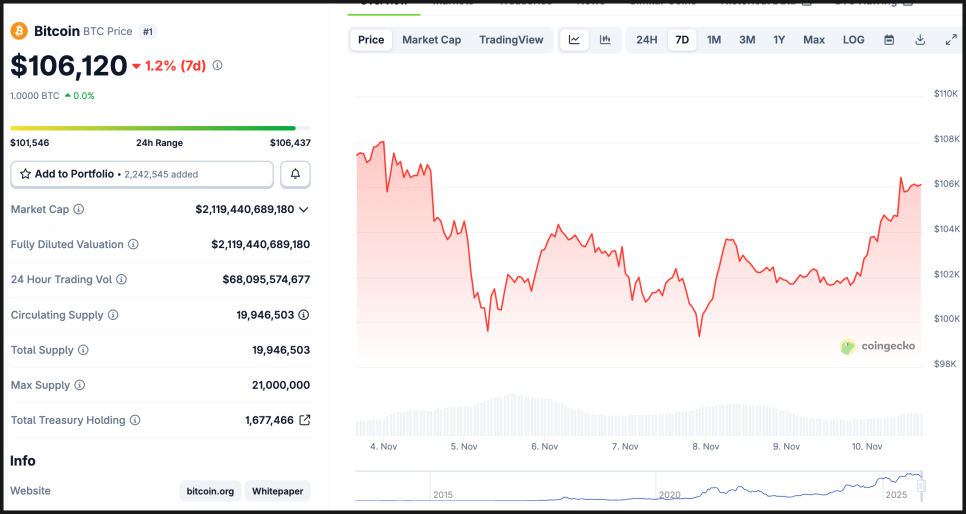
Task: Click info icon beside Circulating Supply value
Action: (x=304, y=315)
